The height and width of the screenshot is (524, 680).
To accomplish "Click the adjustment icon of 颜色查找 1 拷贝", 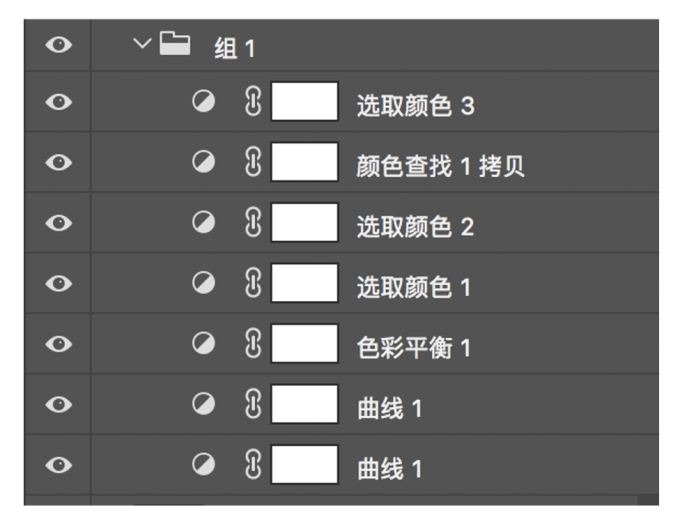I will coord(203,164).
